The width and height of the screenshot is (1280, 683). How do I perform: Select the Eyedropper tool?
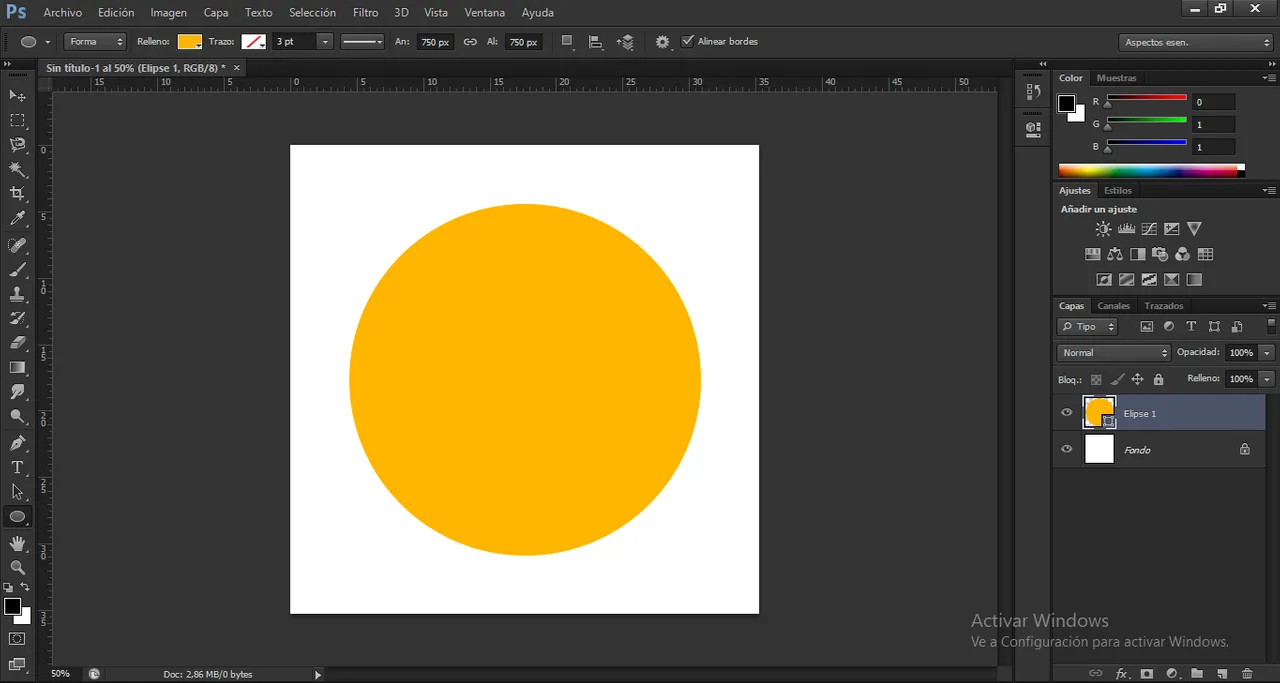click(17, 219)
